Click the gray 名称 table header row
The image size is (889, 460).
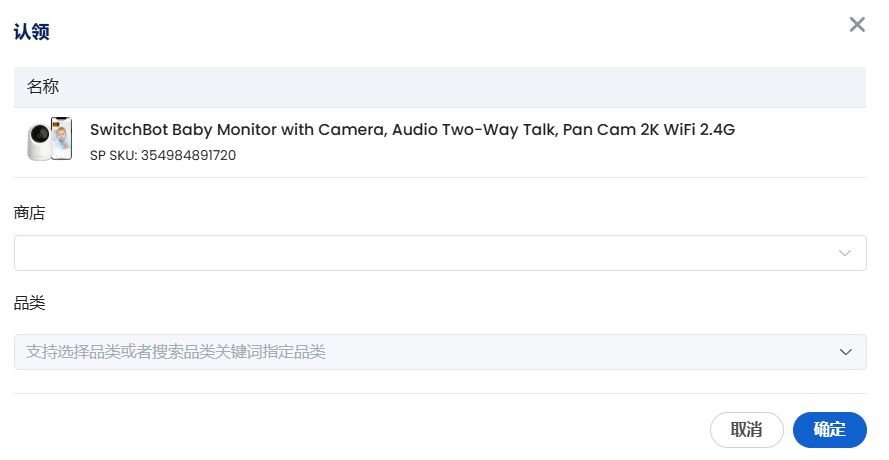click(440, 87)
